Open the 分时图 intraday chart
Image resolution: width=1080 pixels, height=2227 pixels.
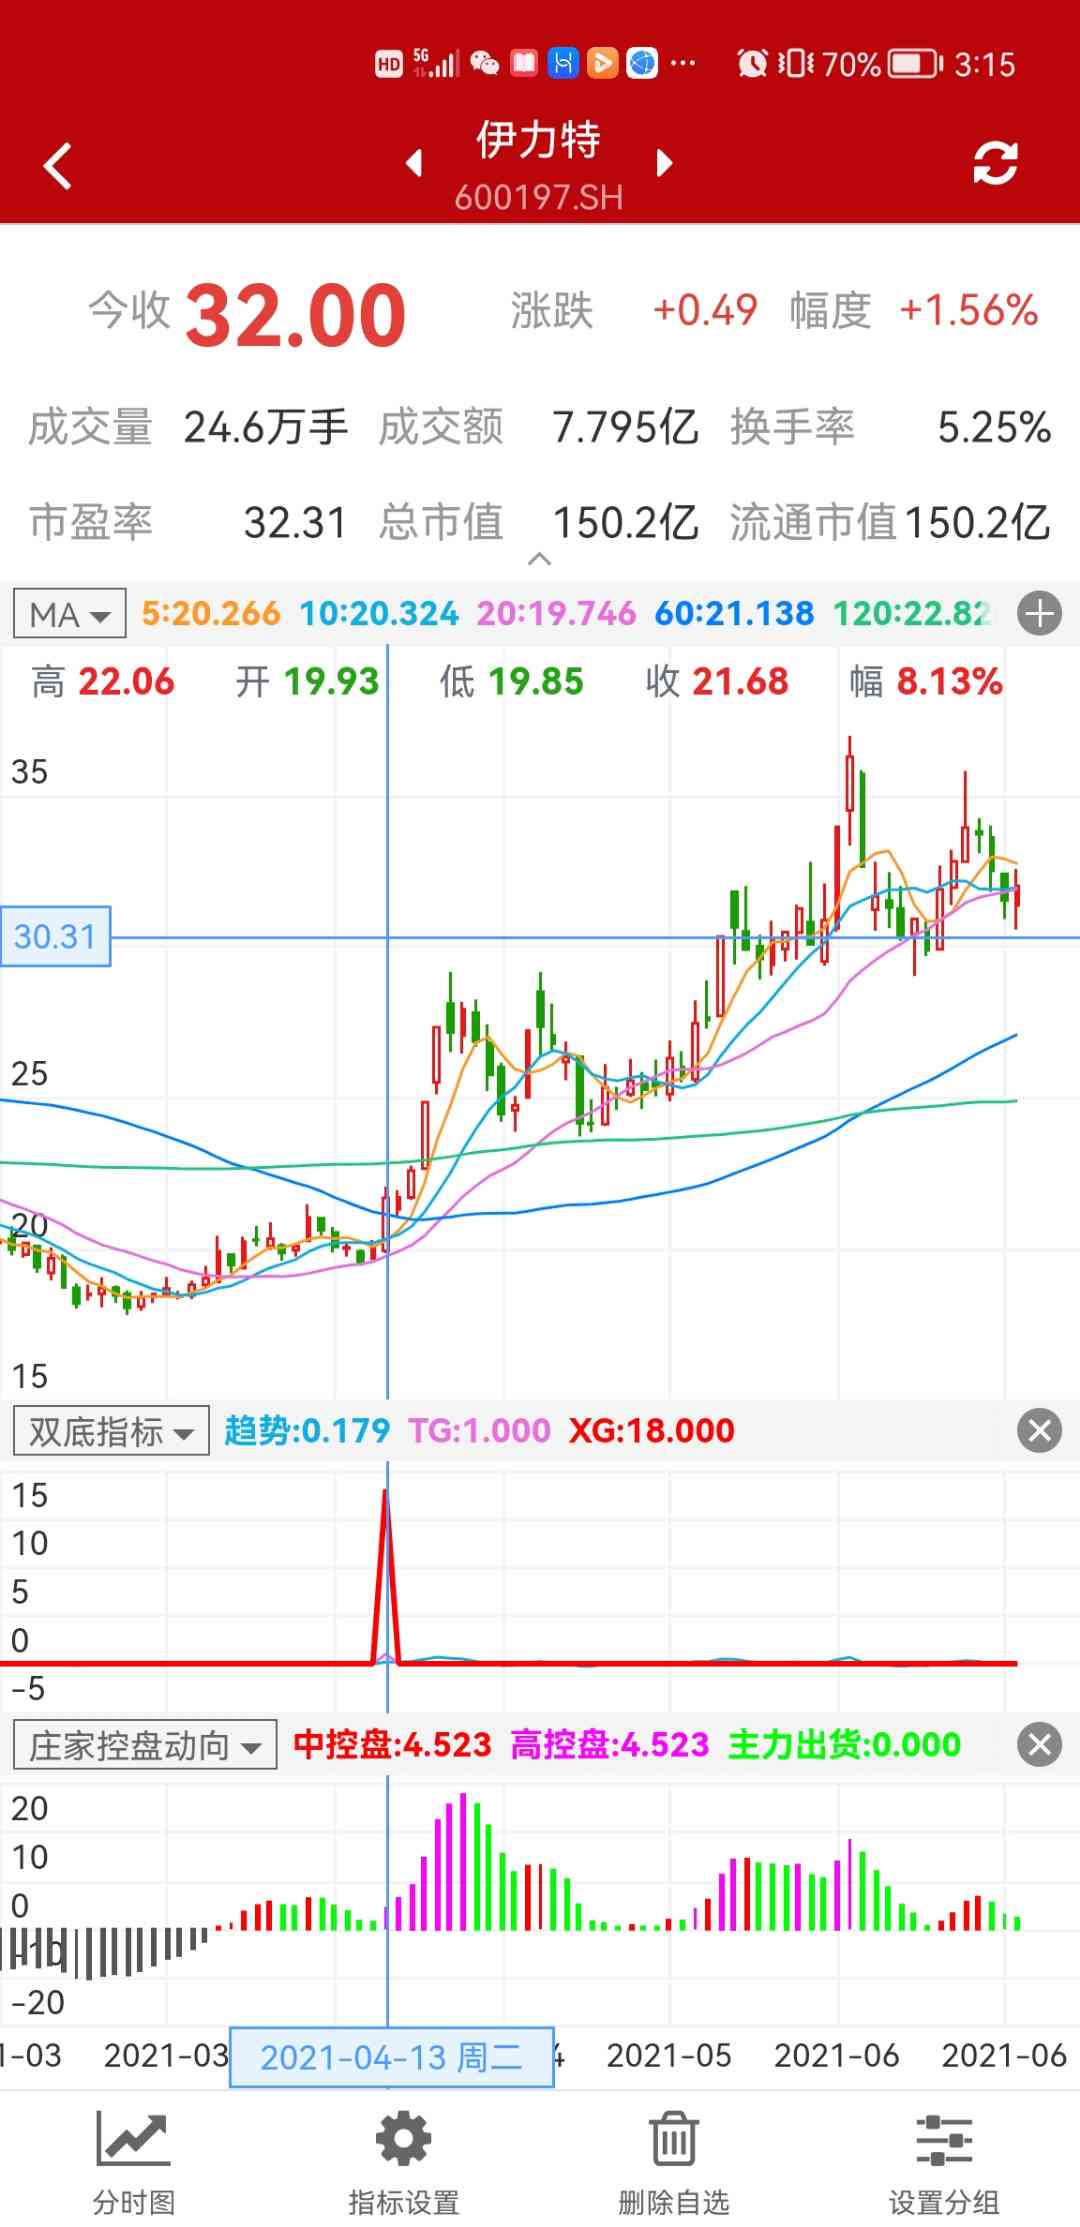[134, 2162]
